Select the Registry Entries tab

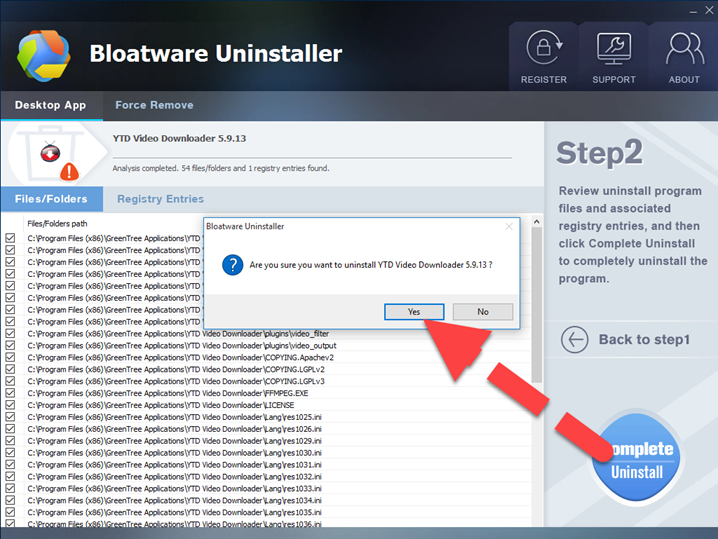(x=160, y=199)
